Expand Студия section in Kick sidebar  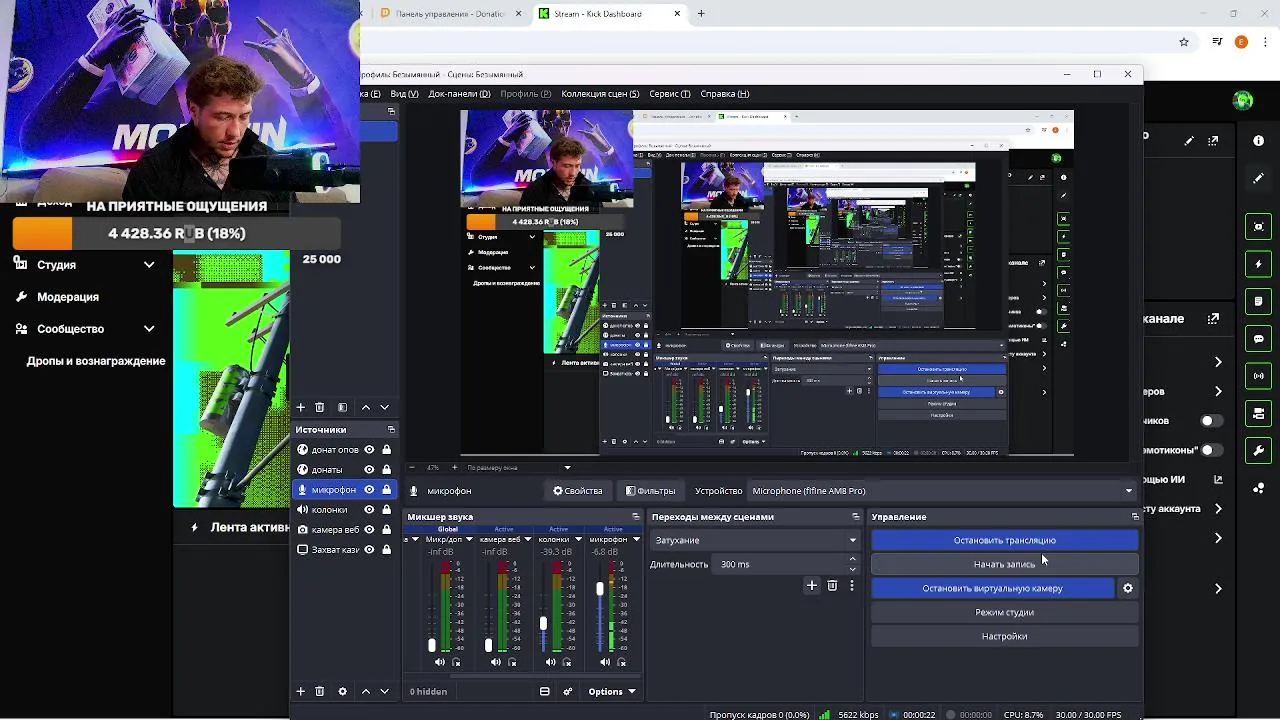149,265
